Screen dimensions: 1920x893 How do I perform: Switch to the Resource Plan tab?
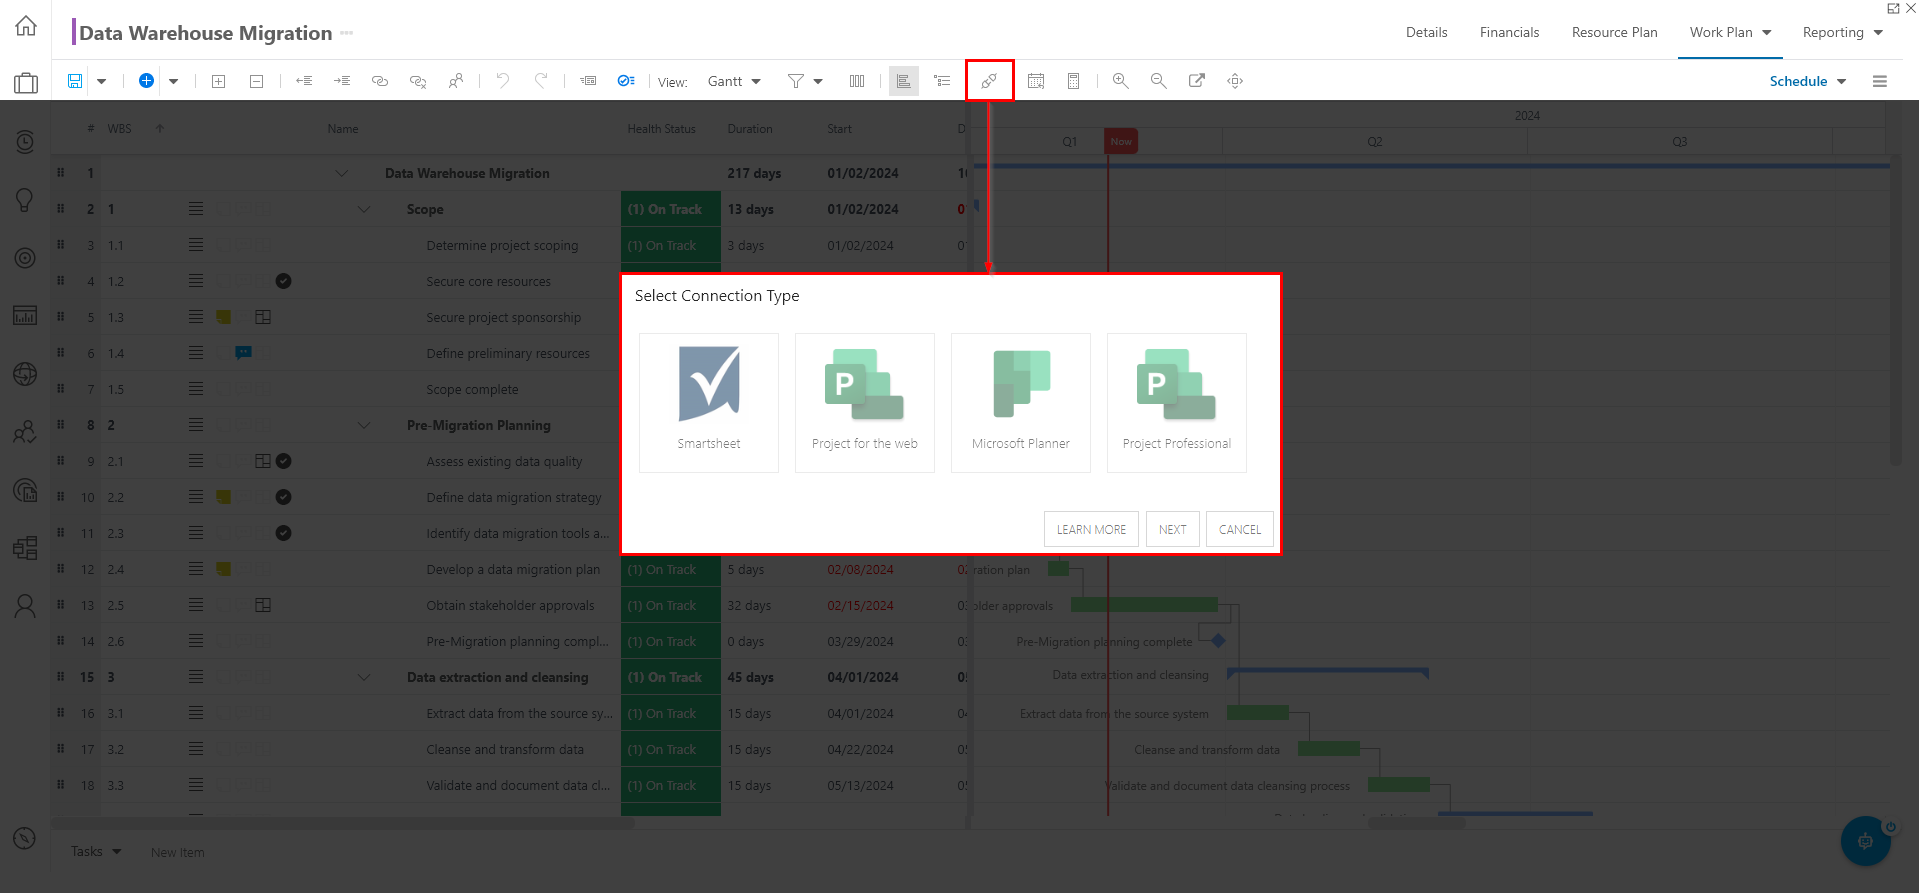click(x=1614, y=32)
